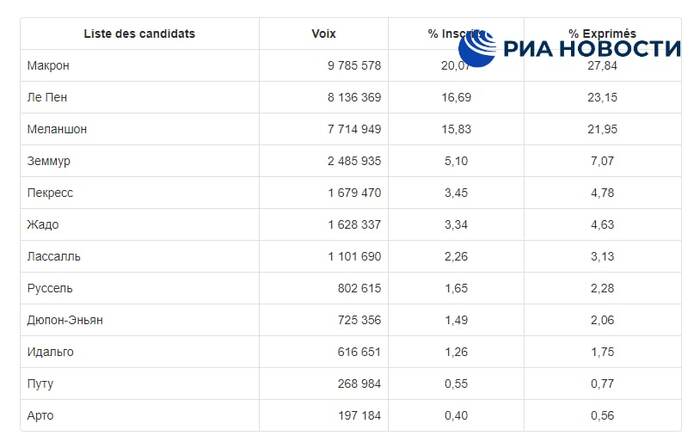Click the Жадо vote count 1 628 337

(x=346, y=225)
